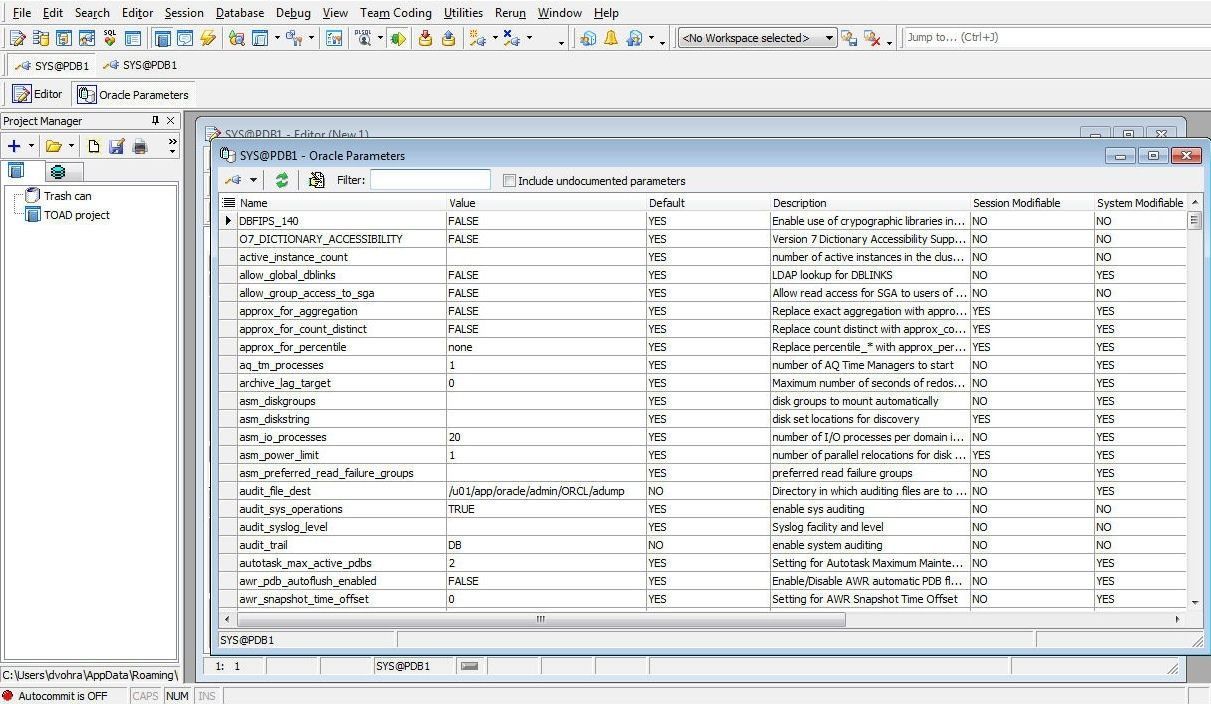
Task: Click the SQL optimizer icon in toolbar
Action: click(109, 38)
